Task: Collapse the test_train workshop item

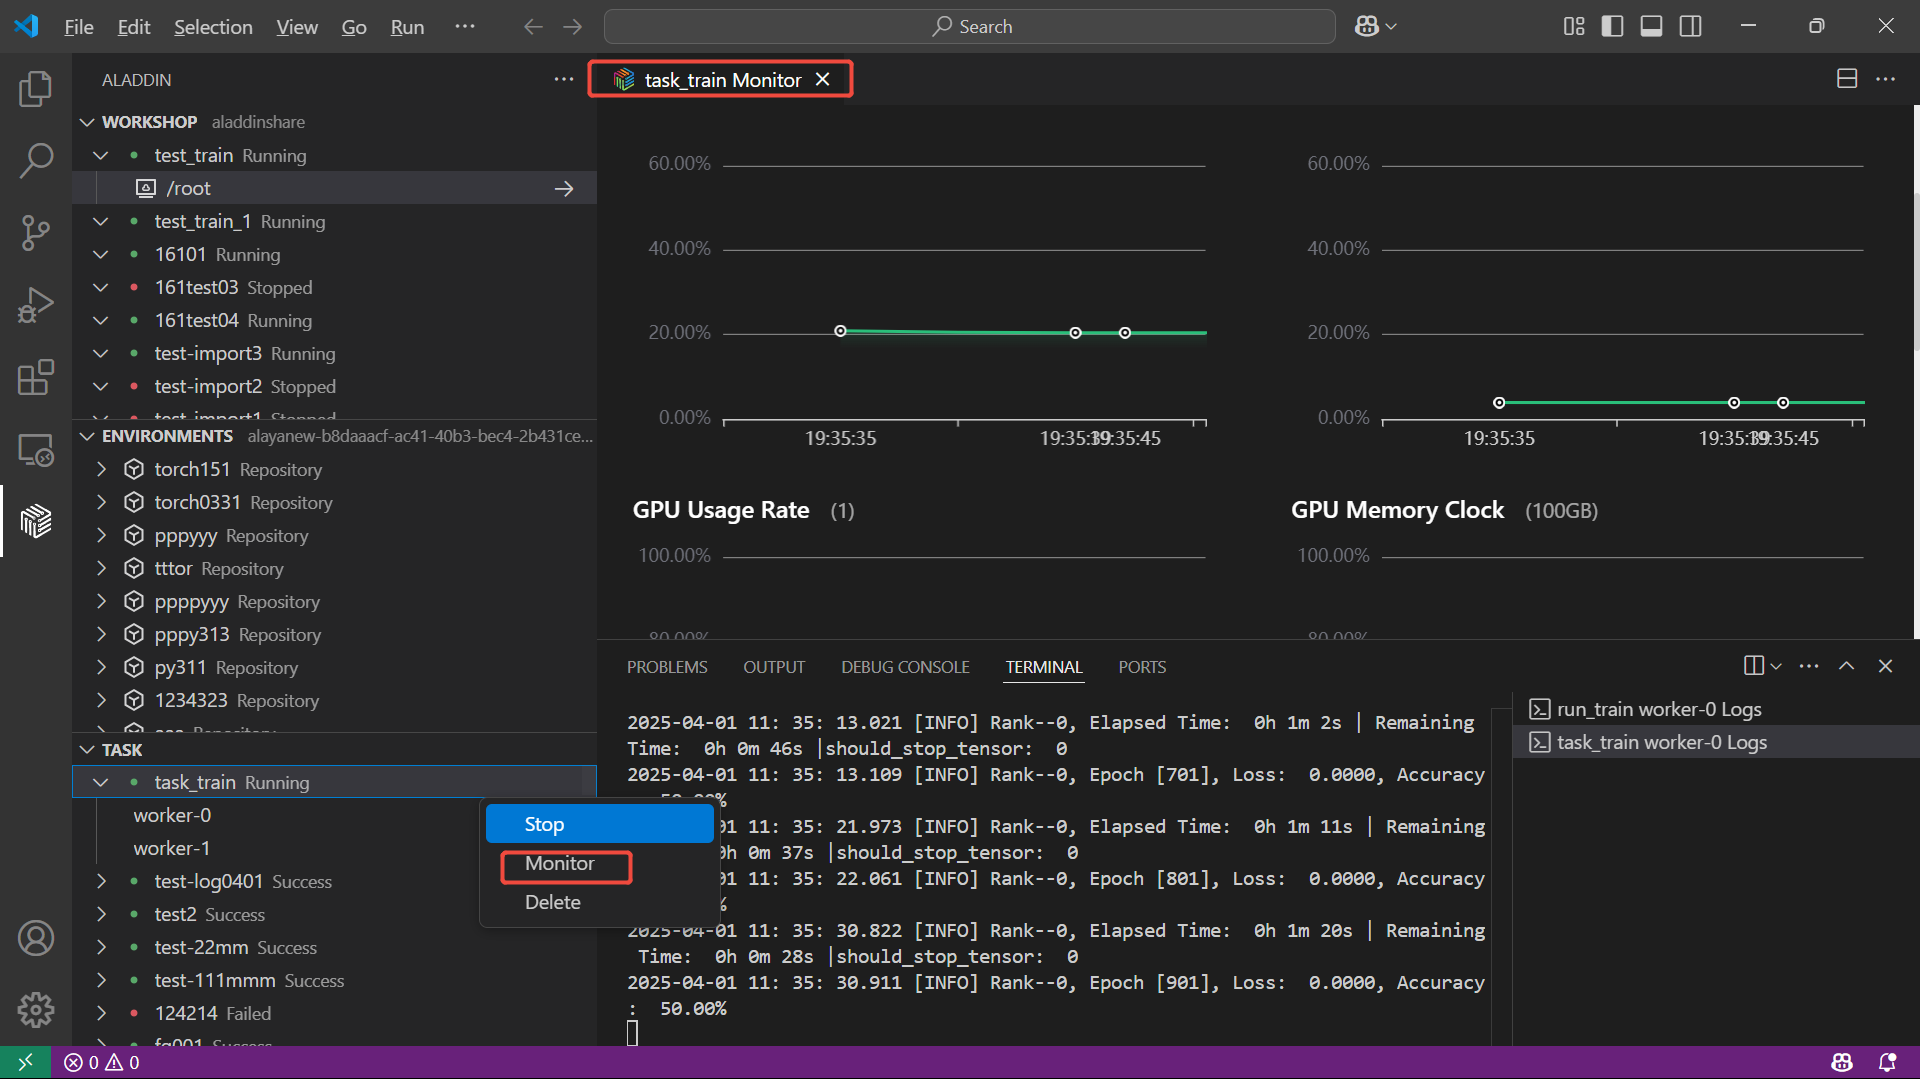Action: tap(100, 155)
